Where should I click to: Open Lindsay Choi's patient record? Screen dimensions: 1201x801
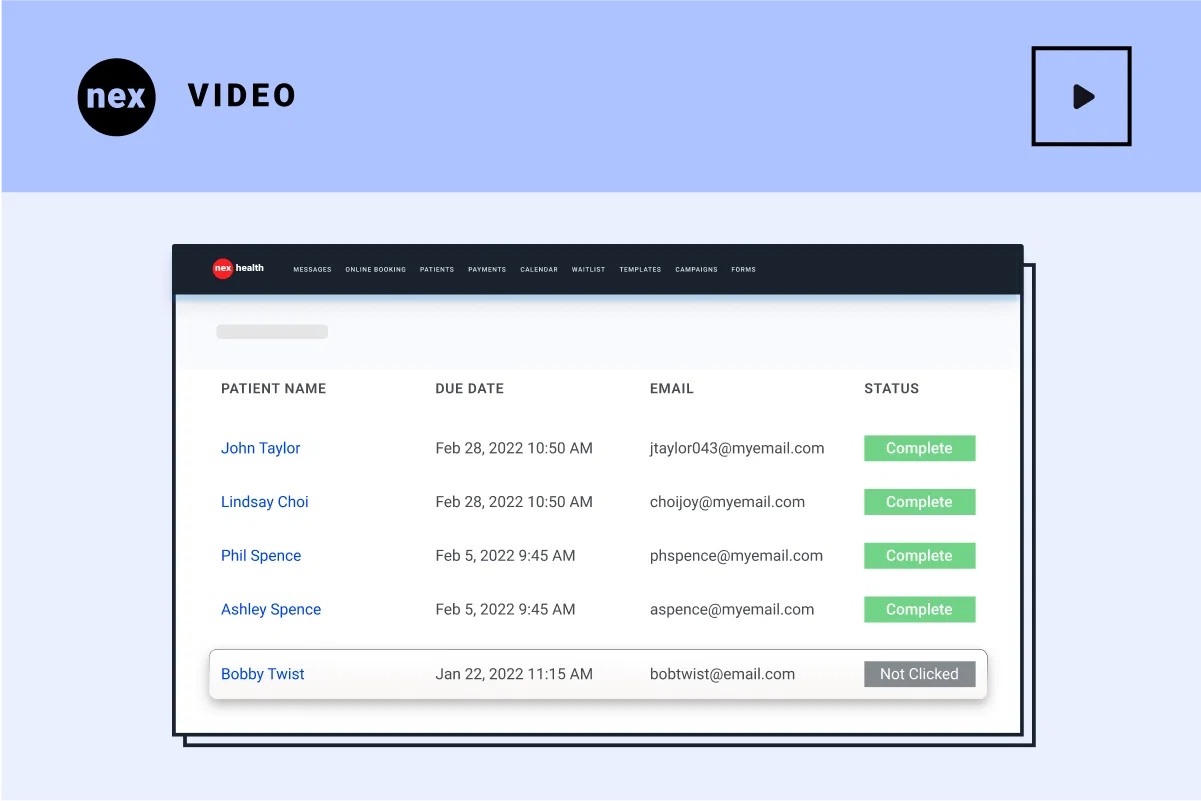tap(264, 502)
